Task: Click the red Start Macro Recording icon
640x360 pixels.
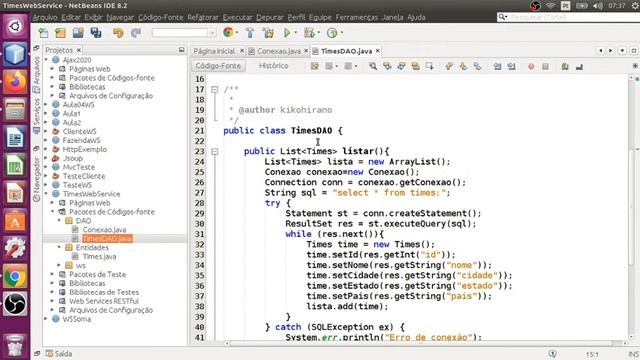Action: [x=531, y=66]
